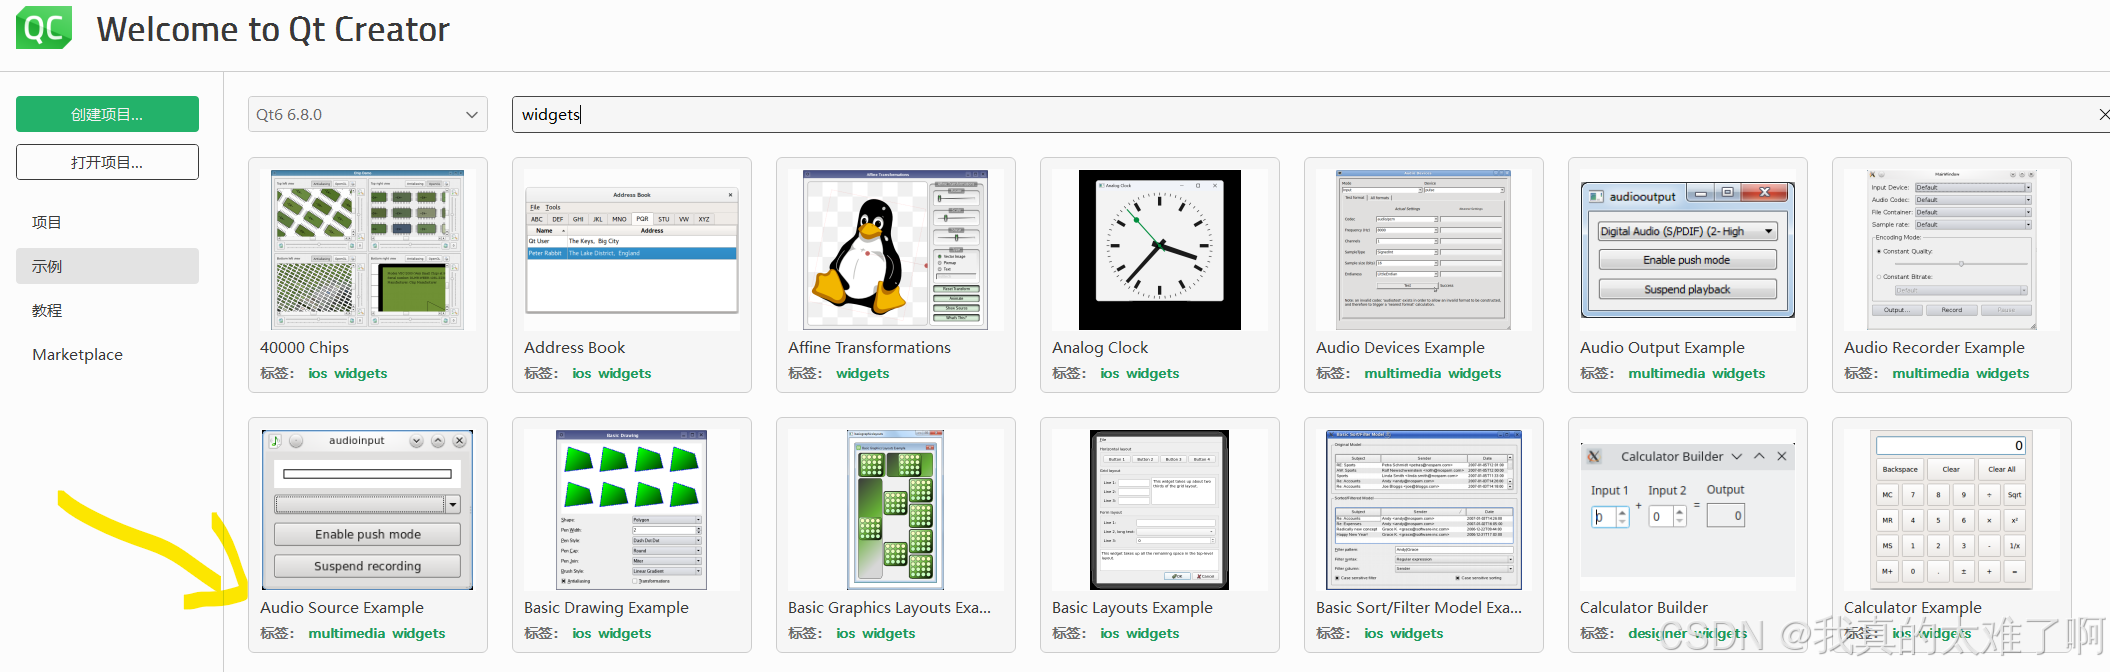Click the widgets tag under Affine Transformations
Image resolution: width=2110 pixels, height=672 pixels.
click(863, 373)
